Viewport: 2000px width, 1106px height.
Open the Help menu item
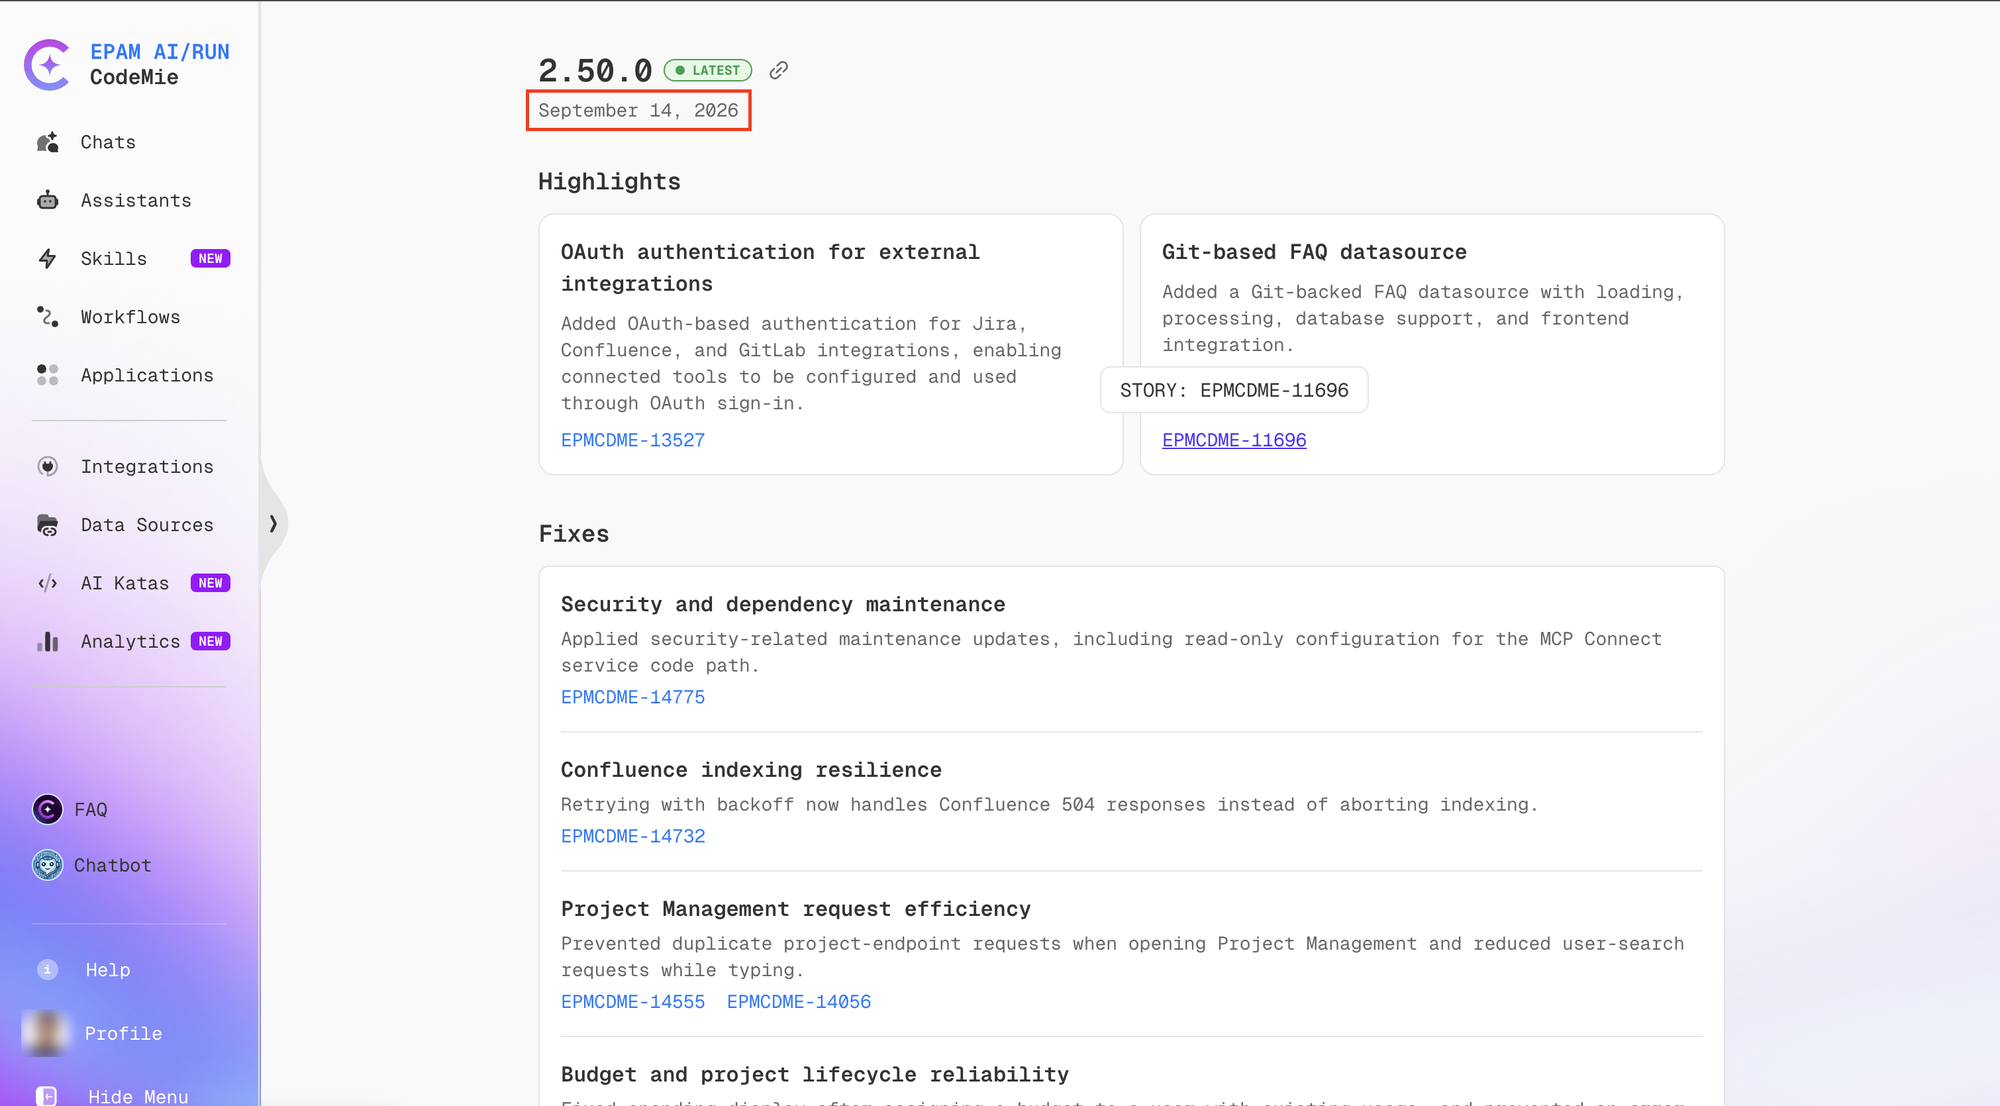click(108, 970)
